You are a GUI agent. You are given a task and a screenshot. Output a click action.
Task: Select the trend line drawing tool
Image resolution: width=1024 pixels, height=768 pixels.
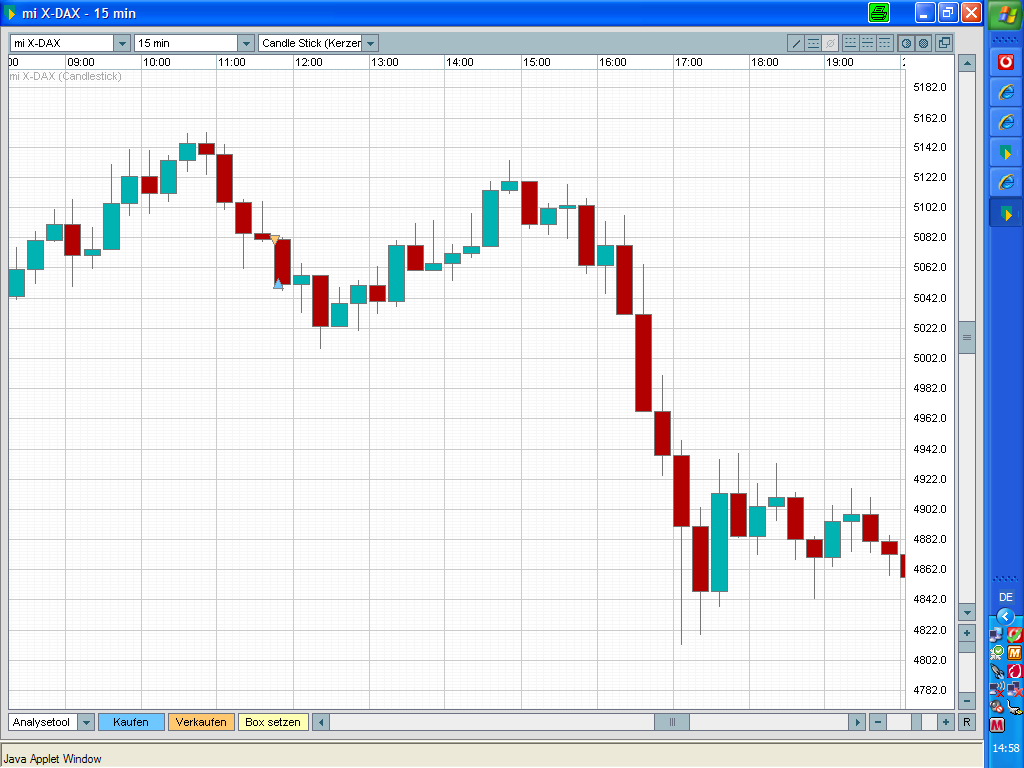pos(796,44)
